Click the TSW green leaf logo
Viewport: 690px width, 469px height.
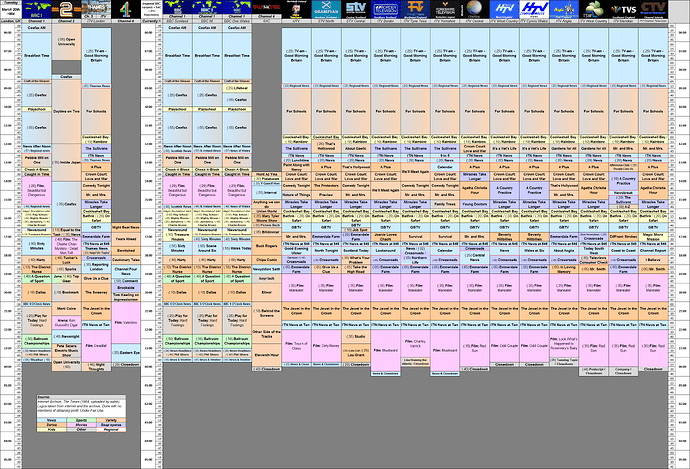(x=594, y=9)
